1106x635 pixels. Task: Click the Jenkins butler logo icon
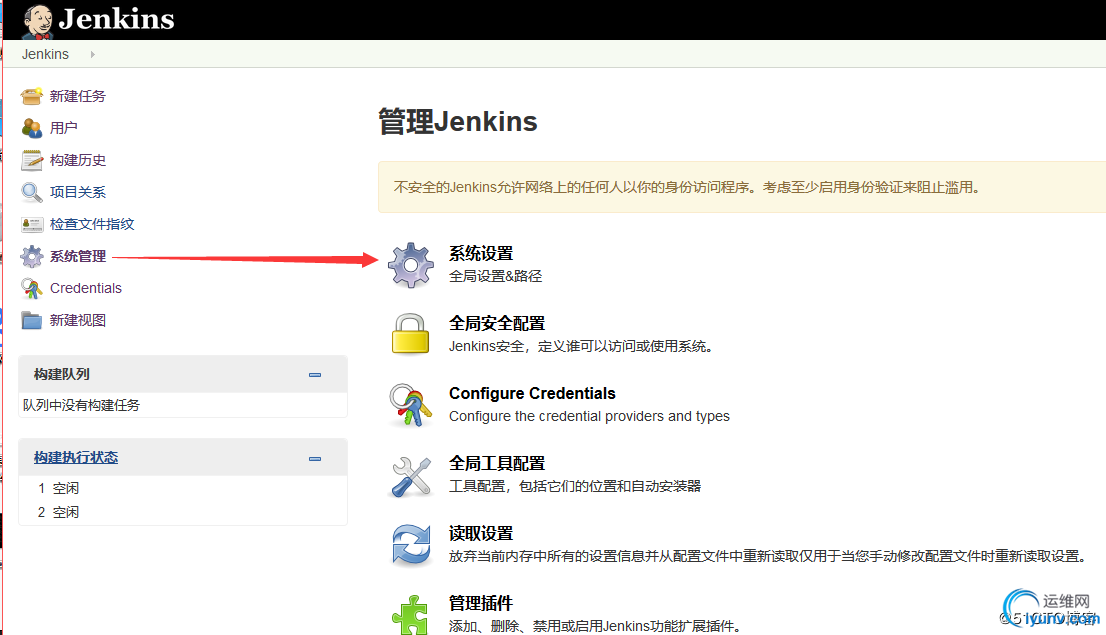(x=37, y=20)
